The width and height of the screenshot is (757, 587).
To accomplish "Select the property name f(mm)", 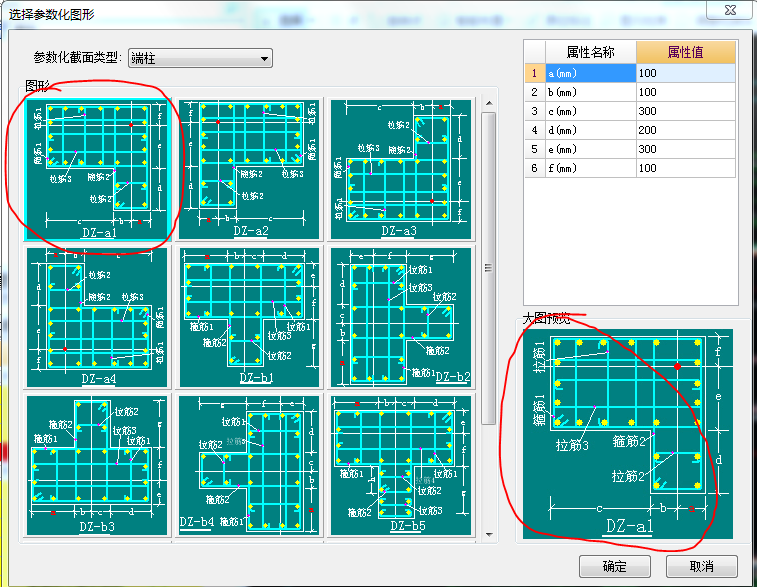I will [591, 168].
